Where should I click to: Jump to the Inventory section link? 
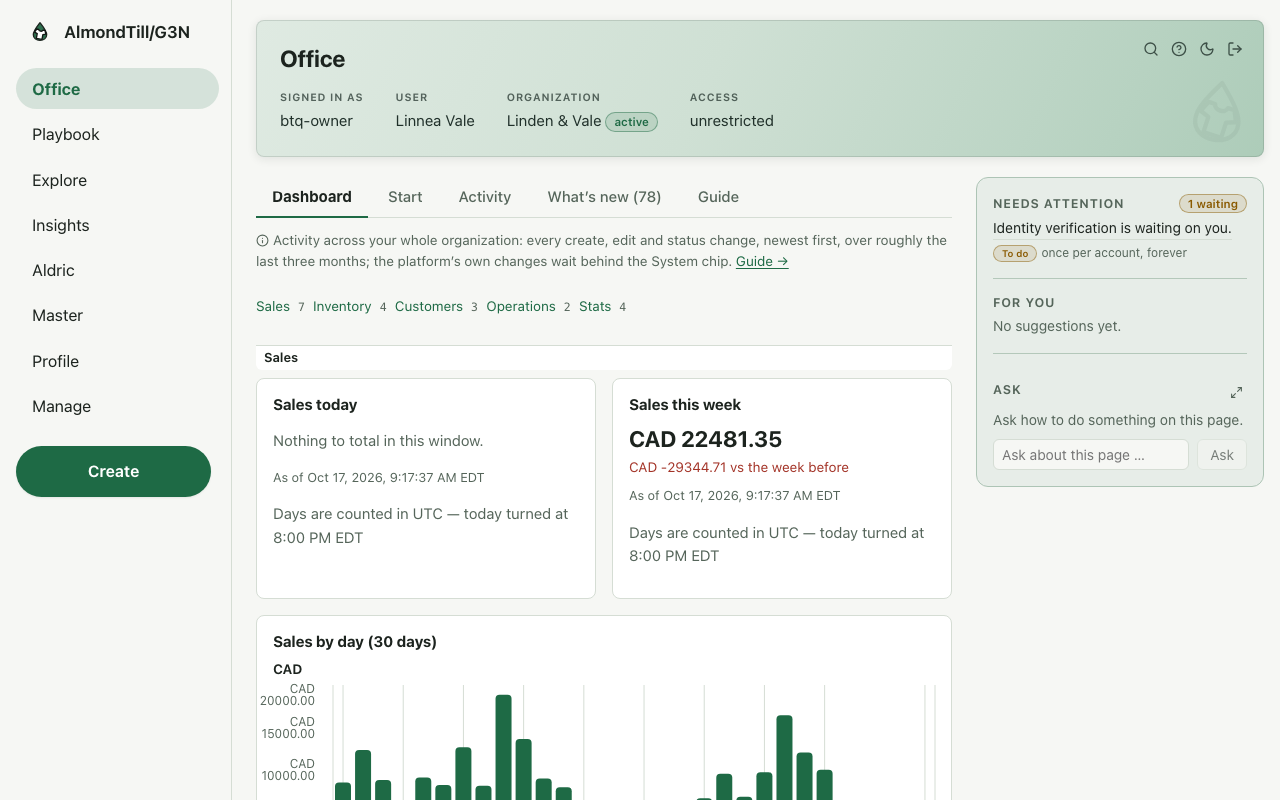click(342, 307)
